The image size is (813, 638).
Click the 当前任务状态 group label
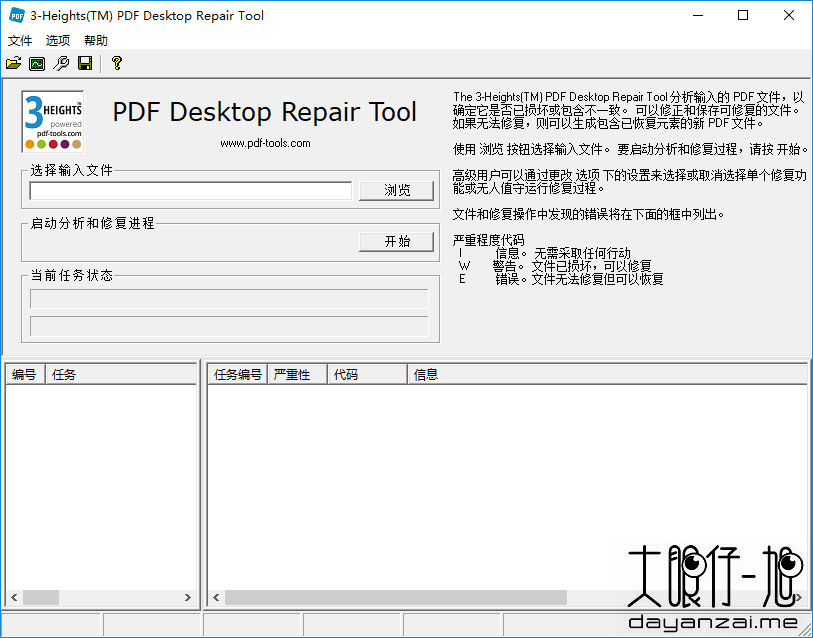pyautogui.click(x=72, y=275)
